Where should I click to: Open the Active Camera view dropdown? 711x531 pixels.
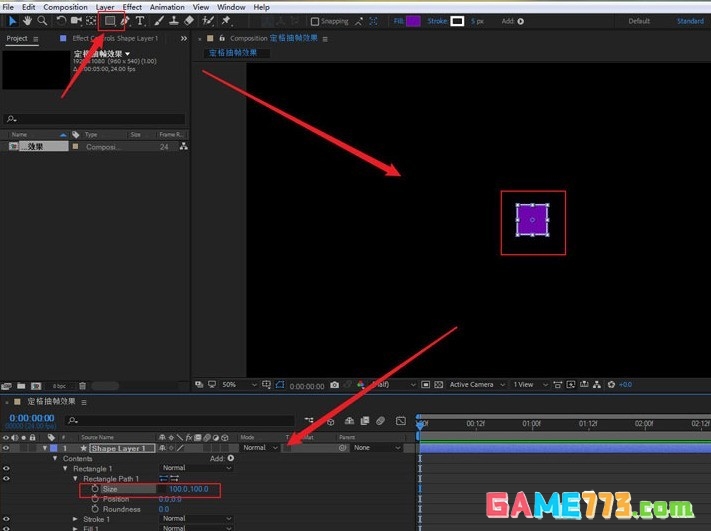475,385
